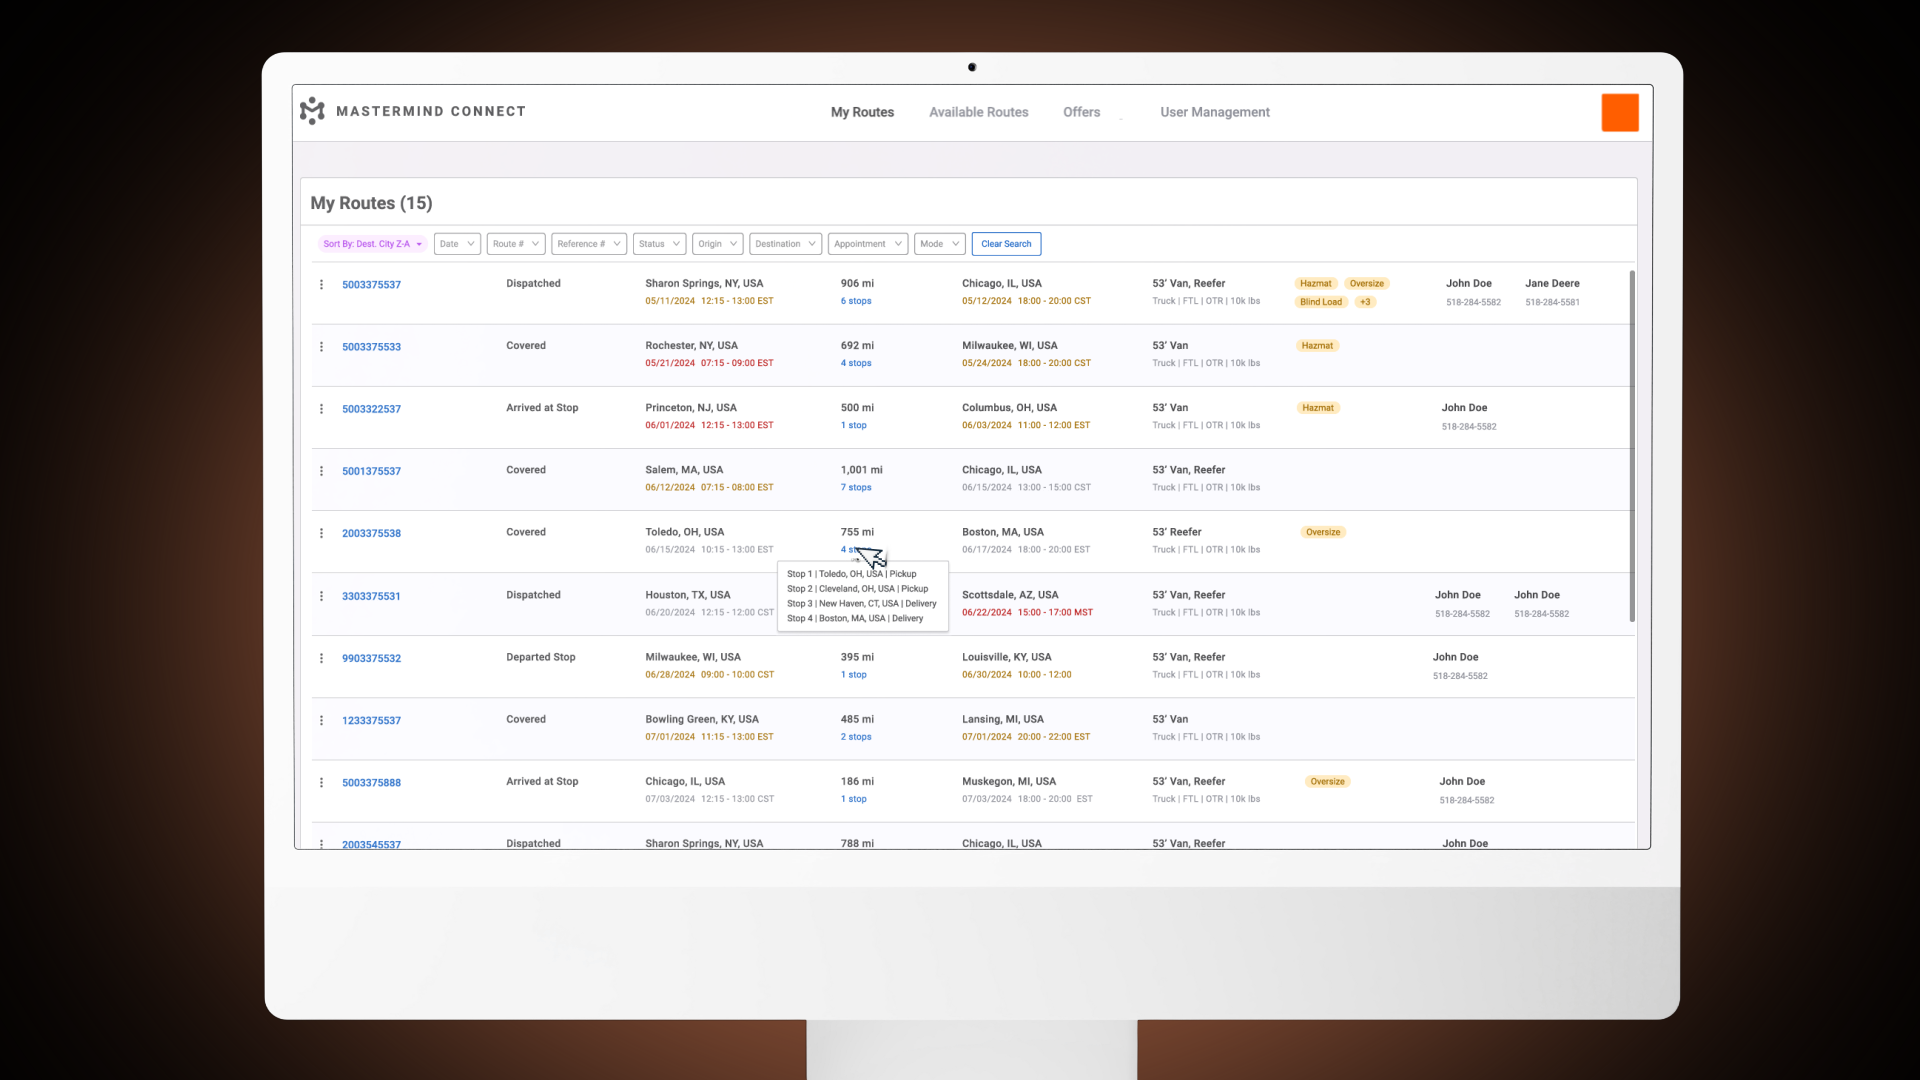Open row menu for route 1233375537
1920x1080 pixels.
pos(321,720)
